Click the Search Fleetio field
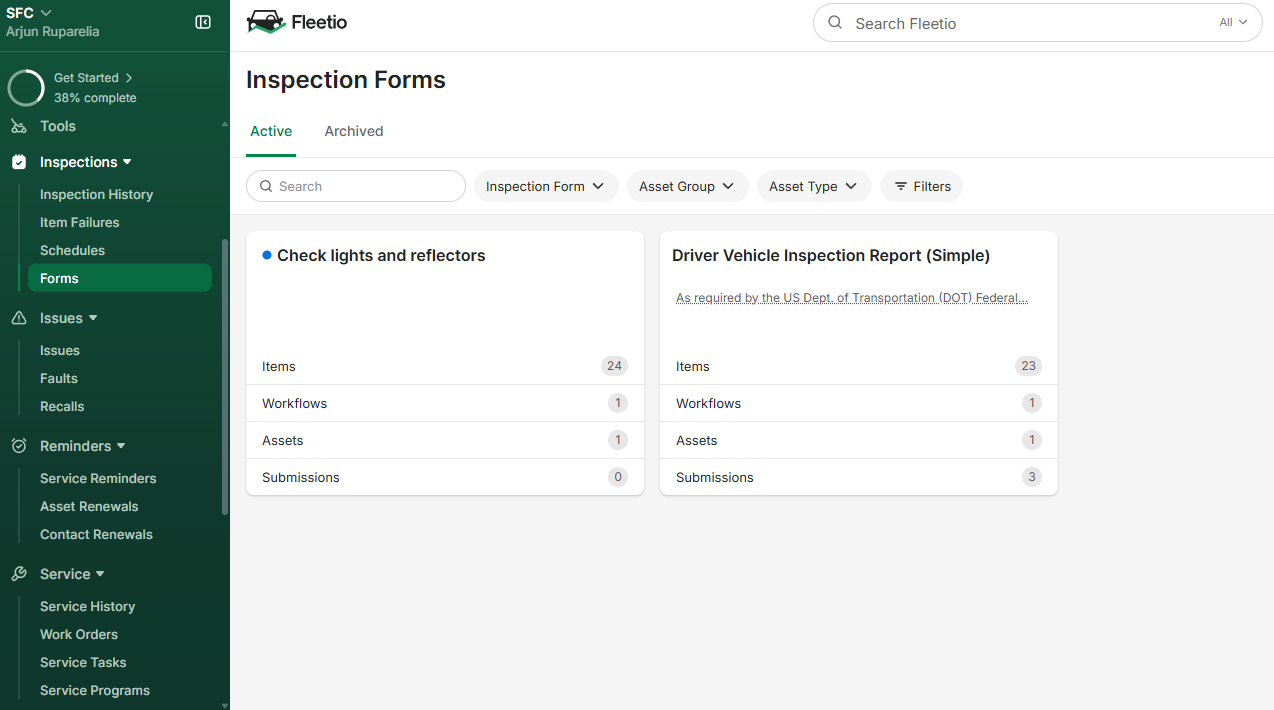Viewport: 1274px width, 710px height. click(x=1020, y=23)
